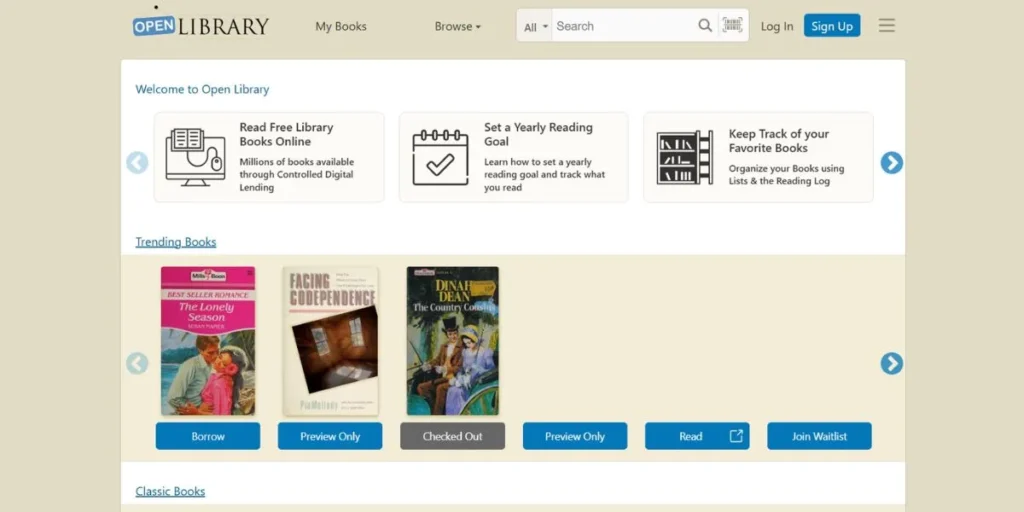Viewport: 1024px width, 512px height.
Task: Expand the Browse dropdown menu
Action: (457, 27)
